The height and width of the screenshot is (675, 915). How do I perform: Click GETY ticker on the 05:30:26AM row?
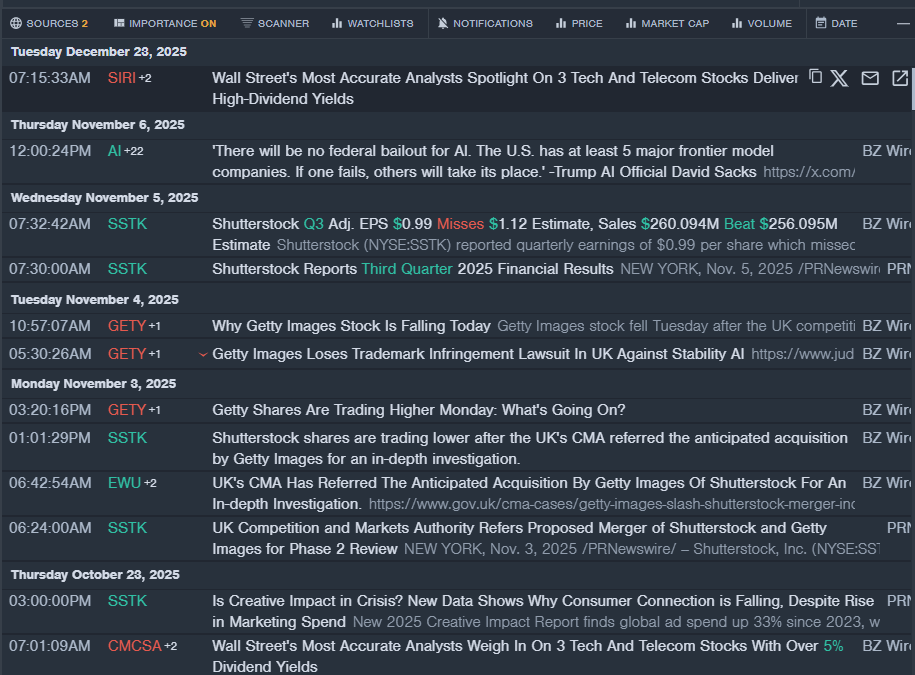[x=127, y=354]
